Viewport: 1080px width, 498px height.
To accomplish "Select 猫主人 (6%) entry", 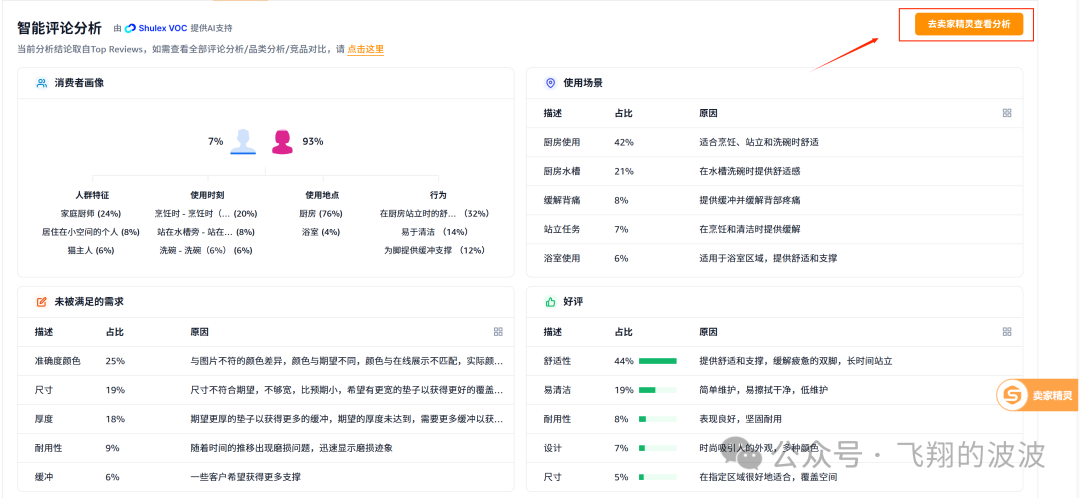I will tap(92, 251).
